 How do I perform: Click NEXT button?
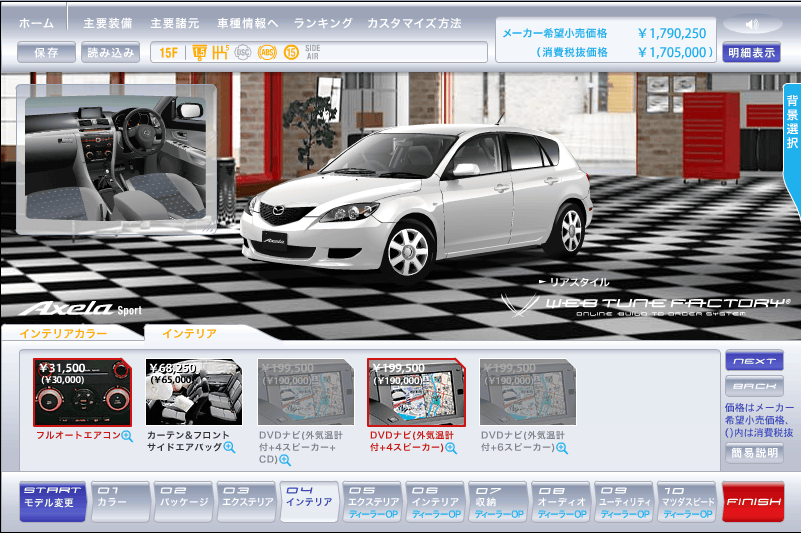pos(755,361)
